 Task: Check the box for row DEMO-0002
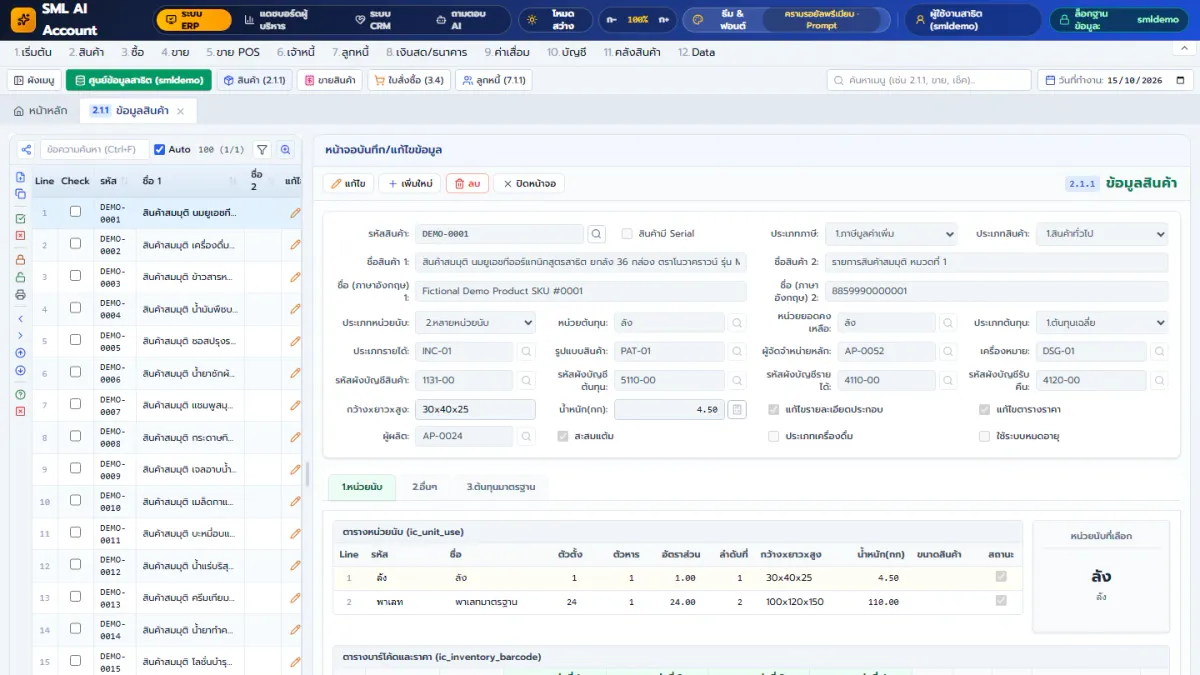coord(75,244)
